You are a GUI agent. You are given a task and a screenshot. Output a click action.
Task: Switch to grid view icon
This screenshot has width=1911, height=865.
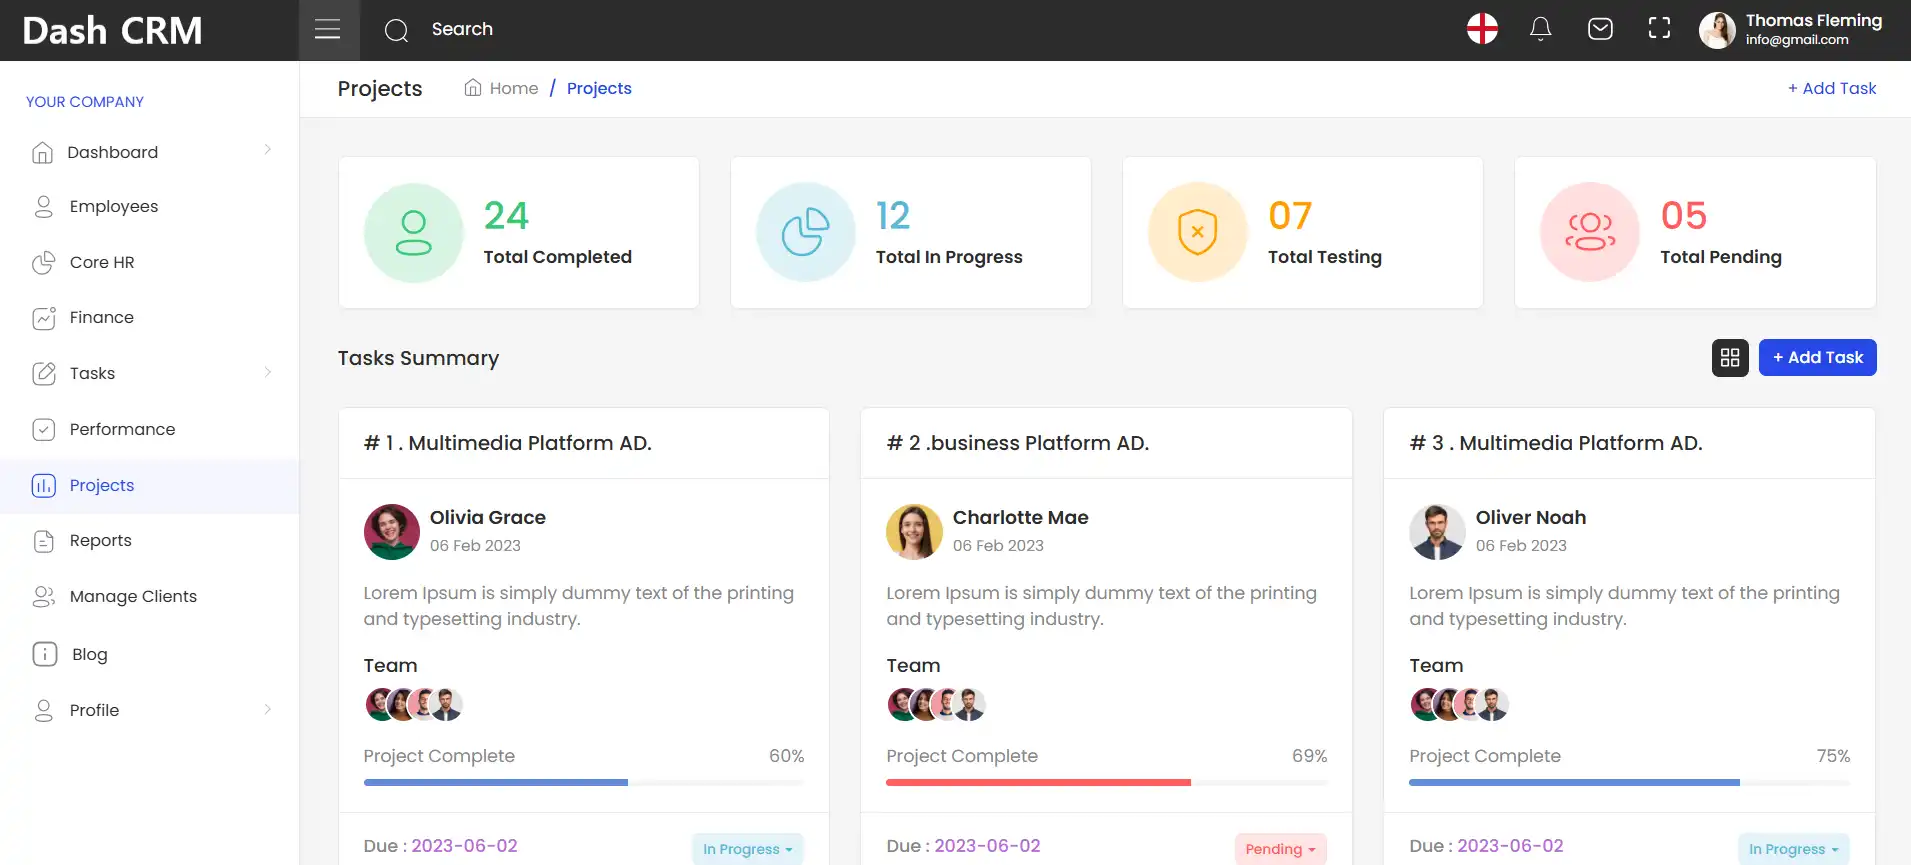pyautogui.click(x=1730, y=358)
